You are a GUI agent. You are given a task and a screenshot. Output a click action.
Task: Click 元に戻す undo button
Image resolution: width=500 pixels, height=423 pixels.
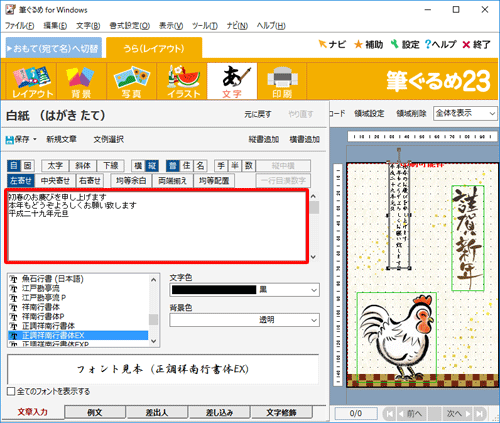(x=258, y=114)
